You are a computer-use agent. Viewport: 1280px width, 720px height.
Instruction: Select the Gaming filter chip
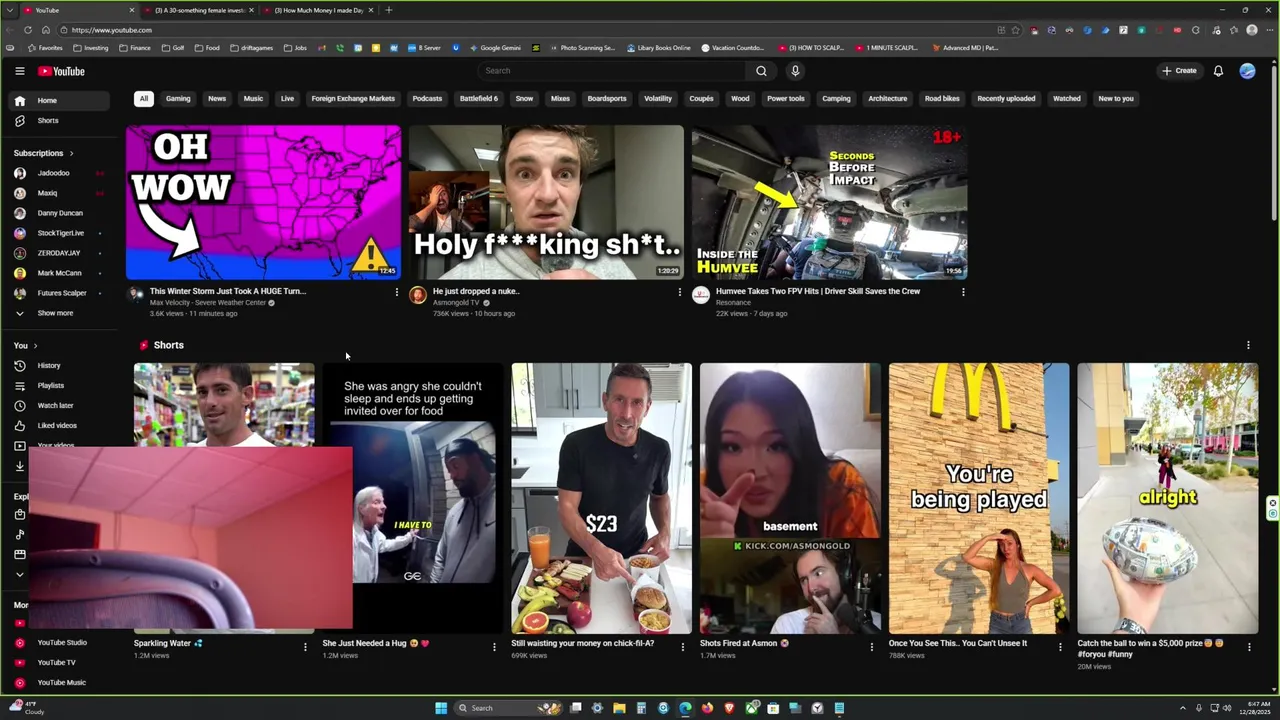click(178, 98)
